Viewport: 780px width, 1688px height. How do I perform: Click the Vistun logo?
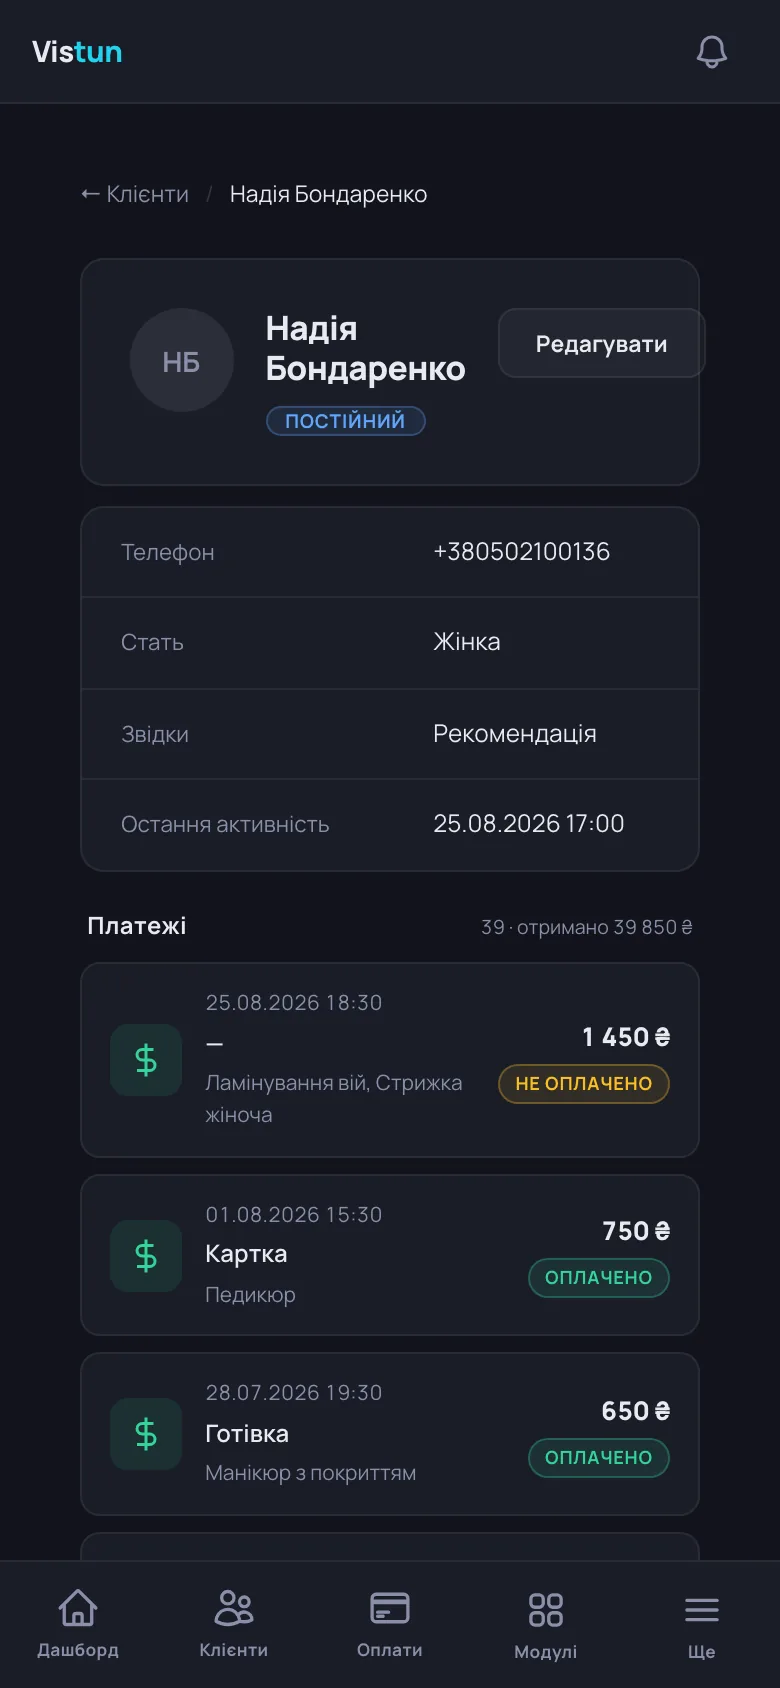[x=77, y=52]
